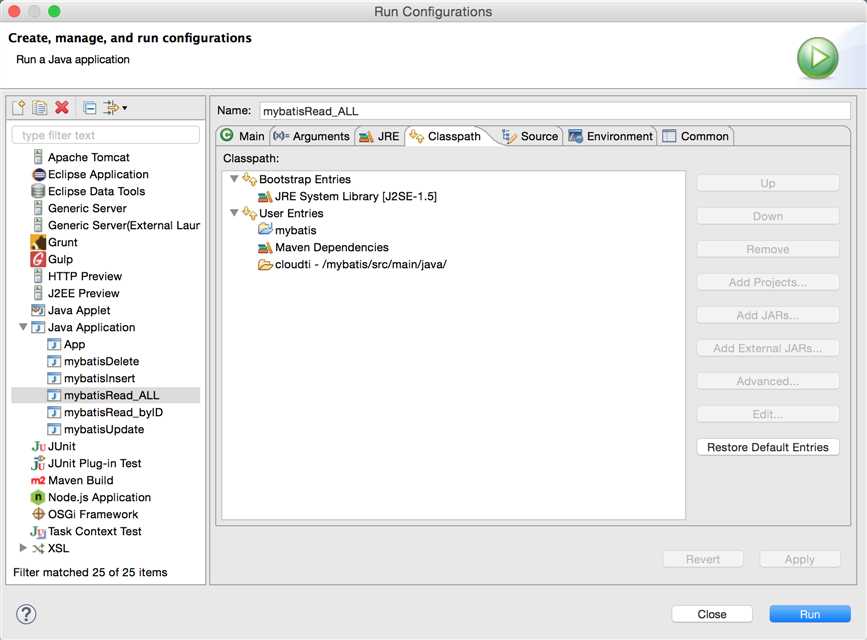Open the Arguments tab

[x=312, y=136]
